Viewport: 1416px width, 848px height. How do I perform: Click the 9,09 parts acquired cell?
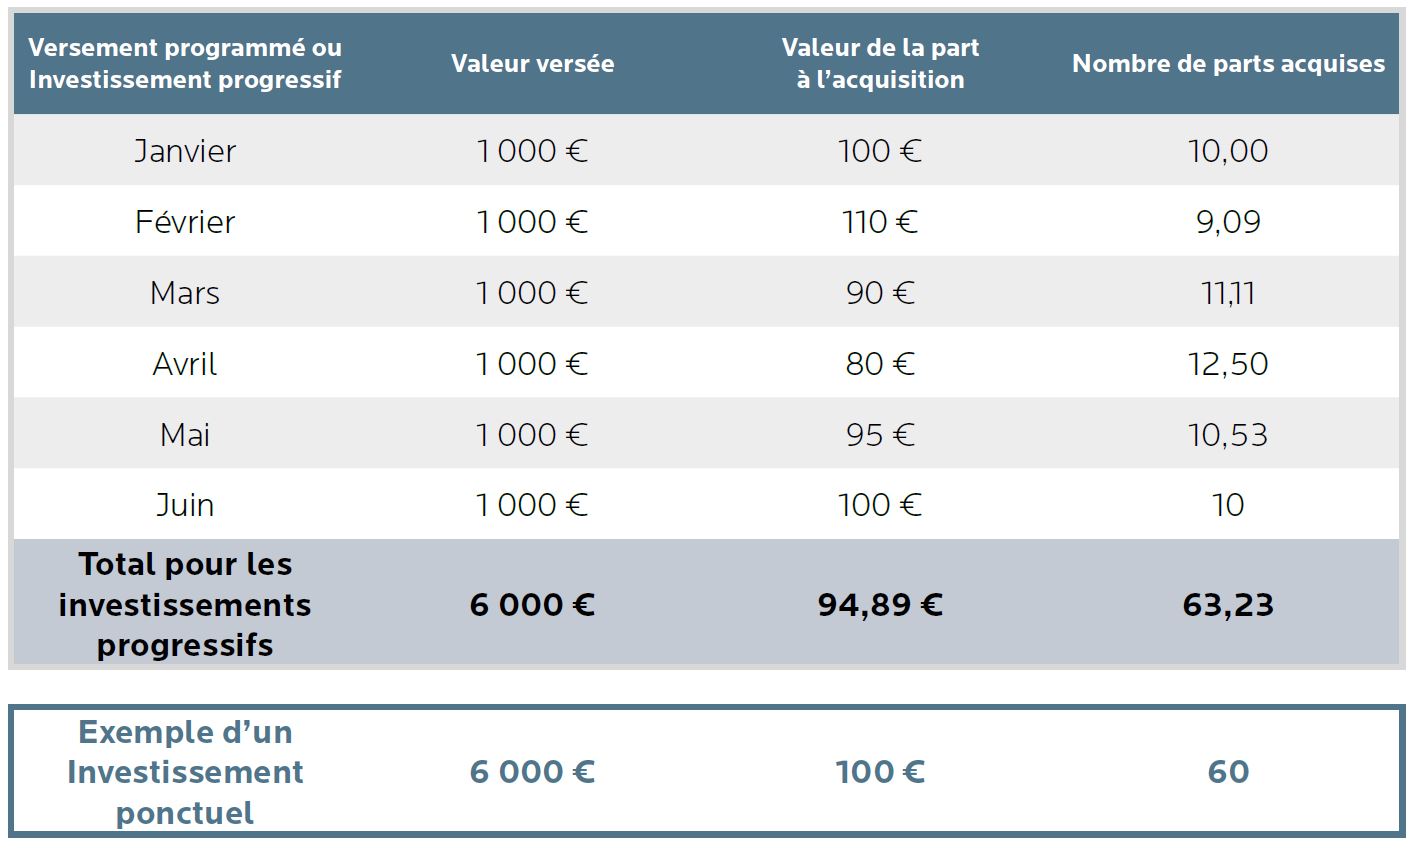(x=1228, y=222)
